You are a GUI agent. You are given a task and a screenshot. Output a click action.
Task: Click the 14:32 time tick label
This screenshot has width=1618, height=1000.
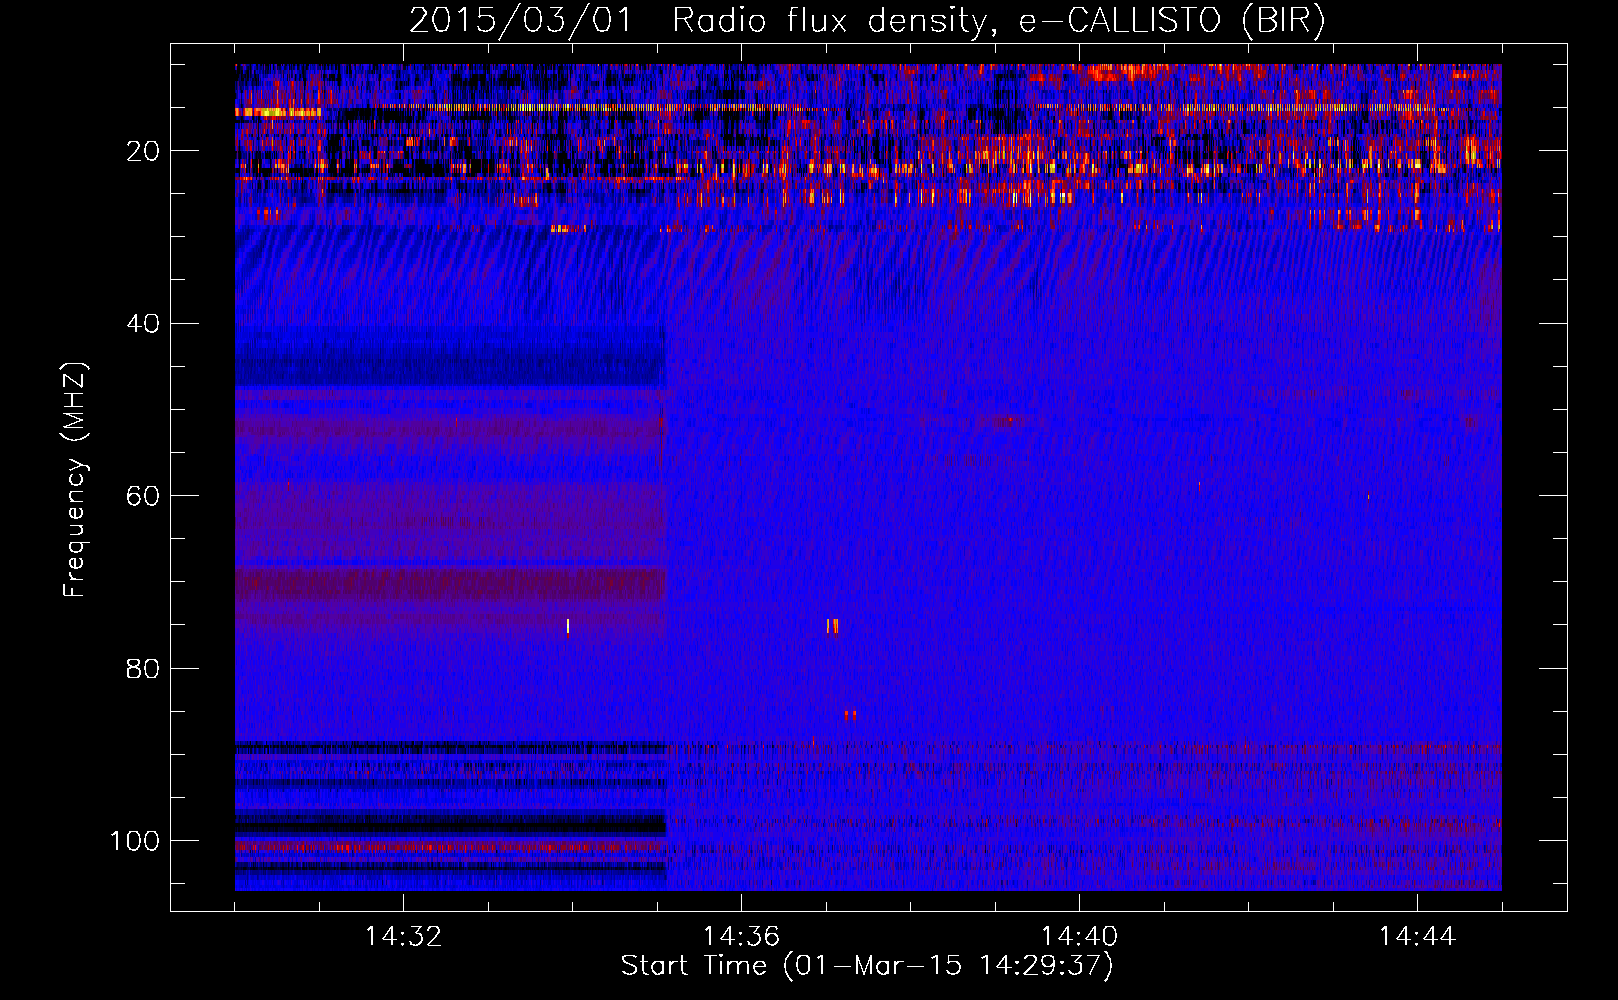point(403,937)
